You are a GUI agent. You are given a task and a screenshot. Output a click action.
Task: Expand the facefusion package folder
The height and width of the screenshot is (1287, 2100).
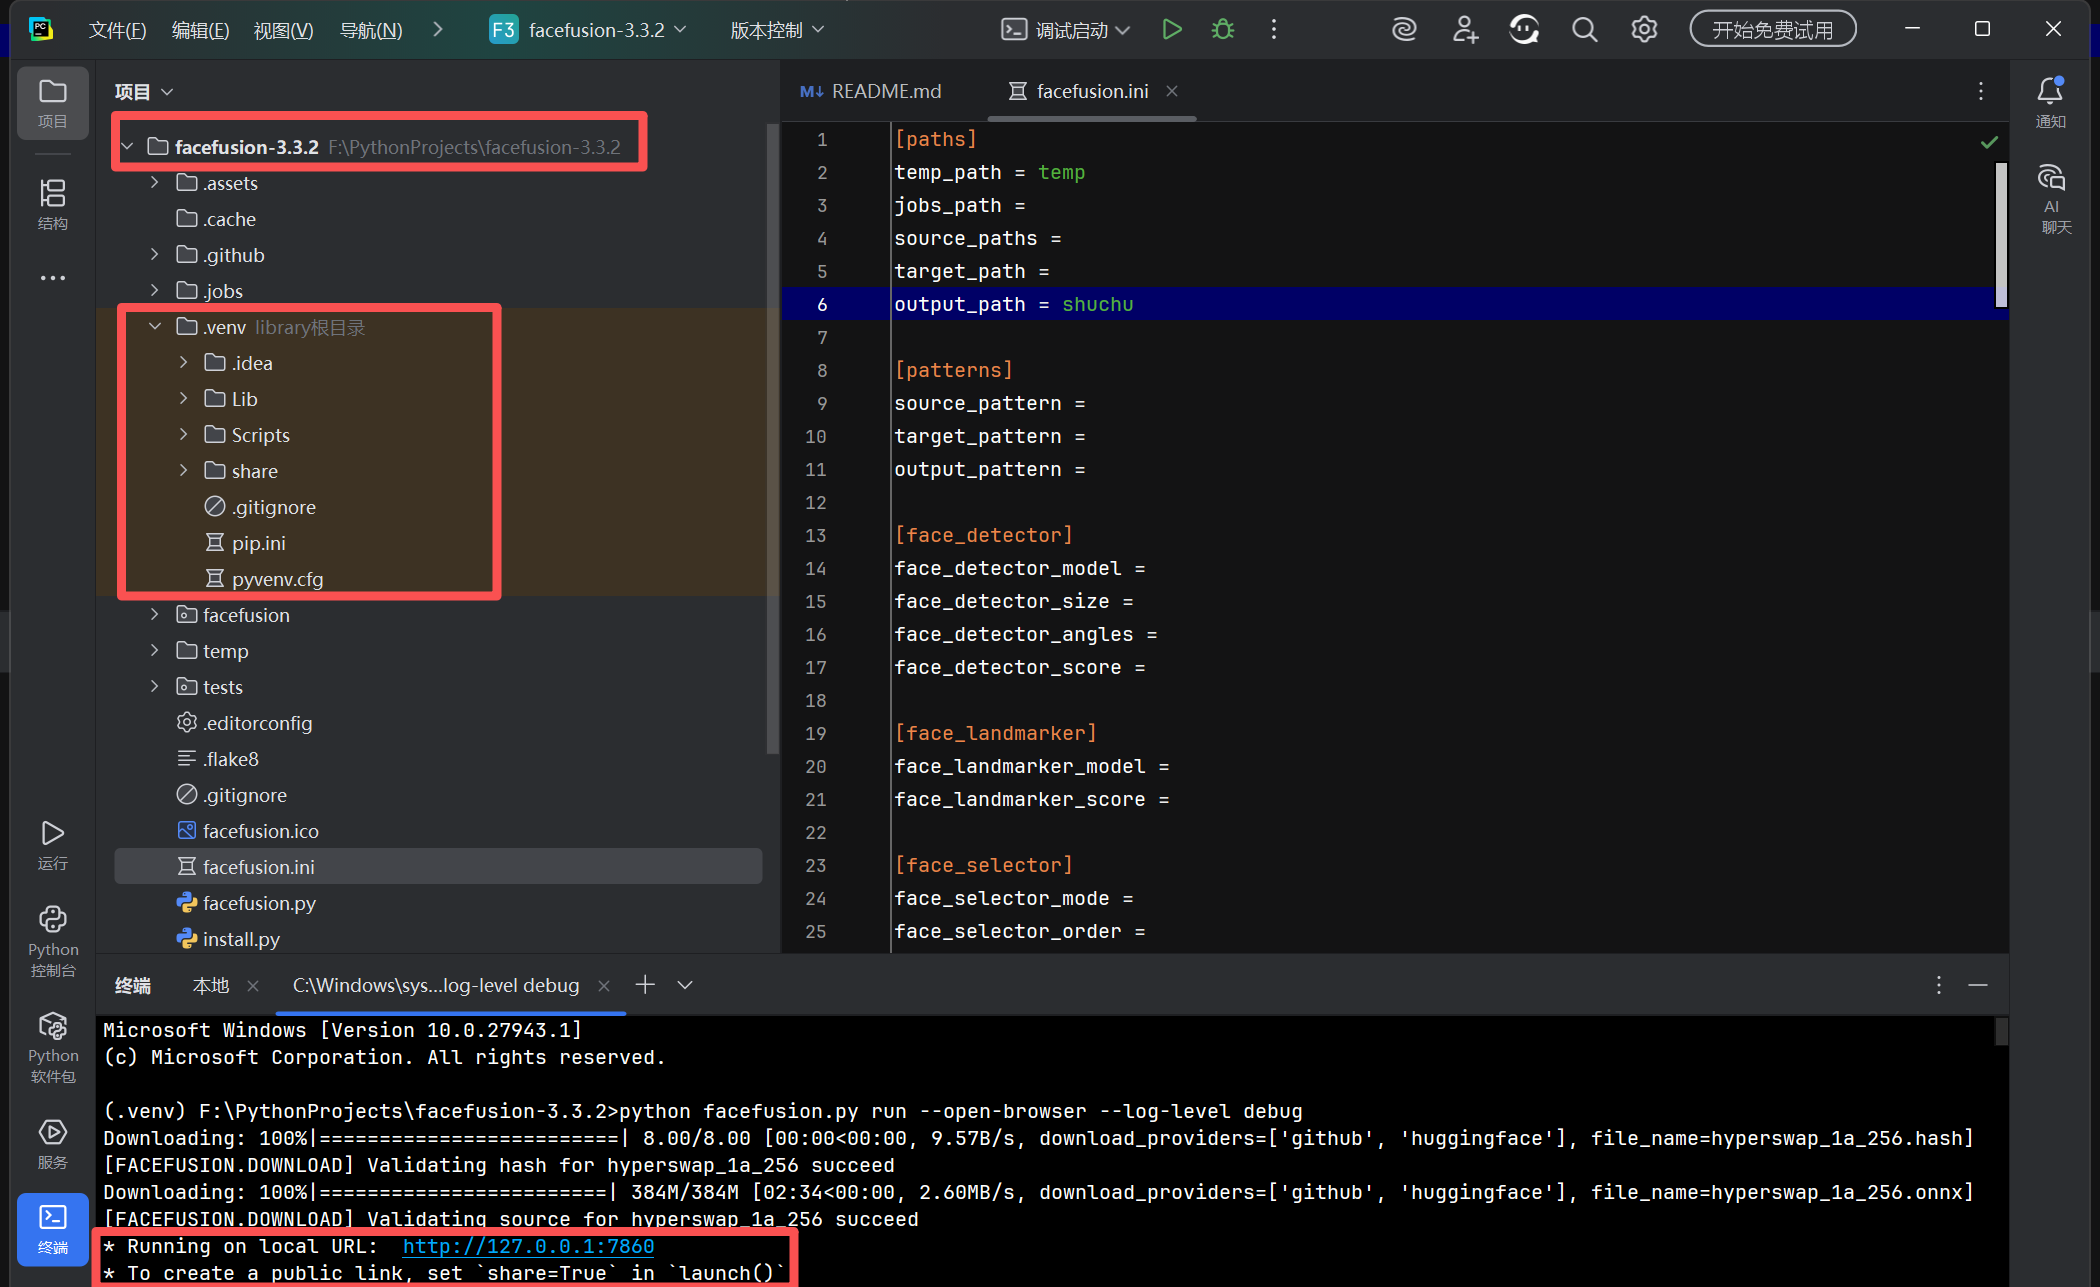click(x=154, y=615)
